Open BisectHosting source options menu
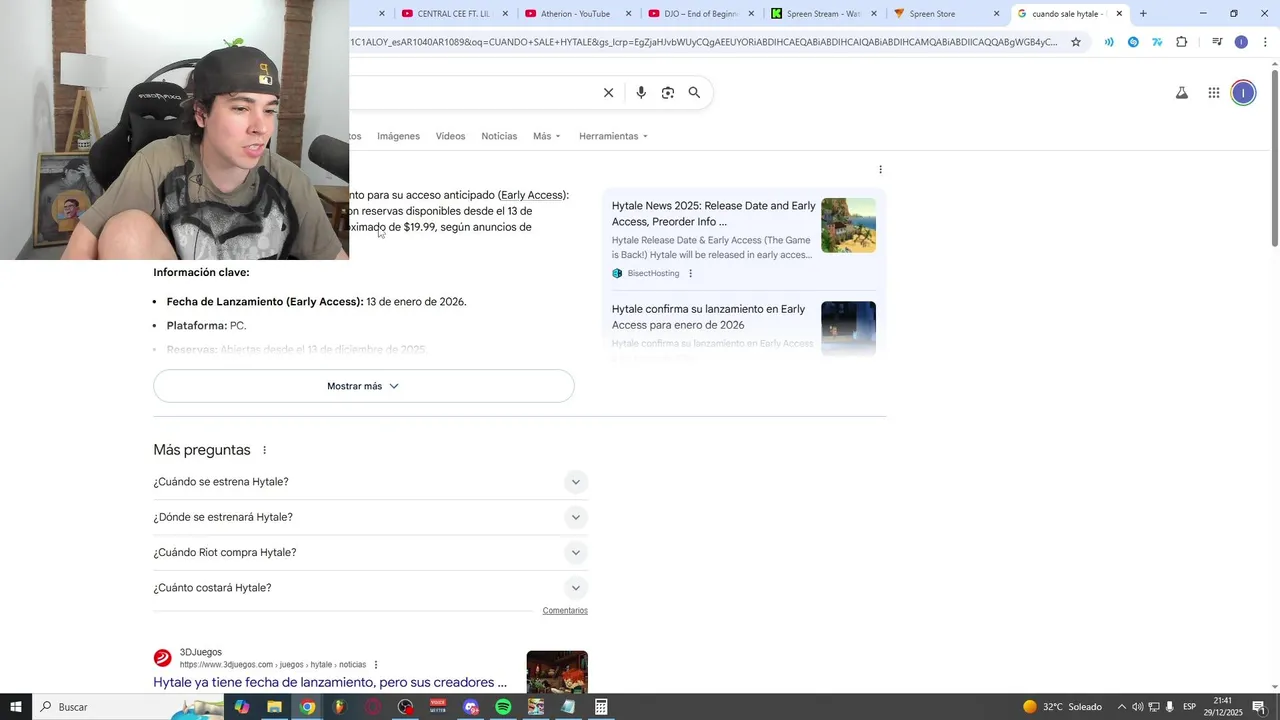Image resolution: width=1280 pixels, height=720 pixels. (x=690, y=273)
